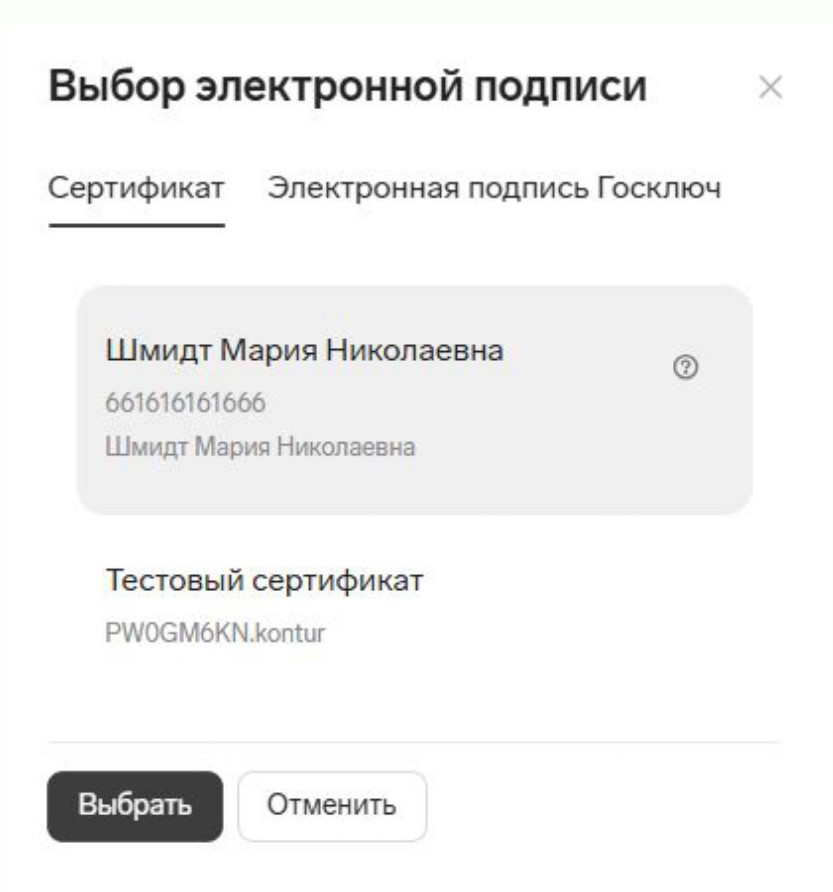Click the word Электронная in the tab bar
833x892 pixels.
364,188
